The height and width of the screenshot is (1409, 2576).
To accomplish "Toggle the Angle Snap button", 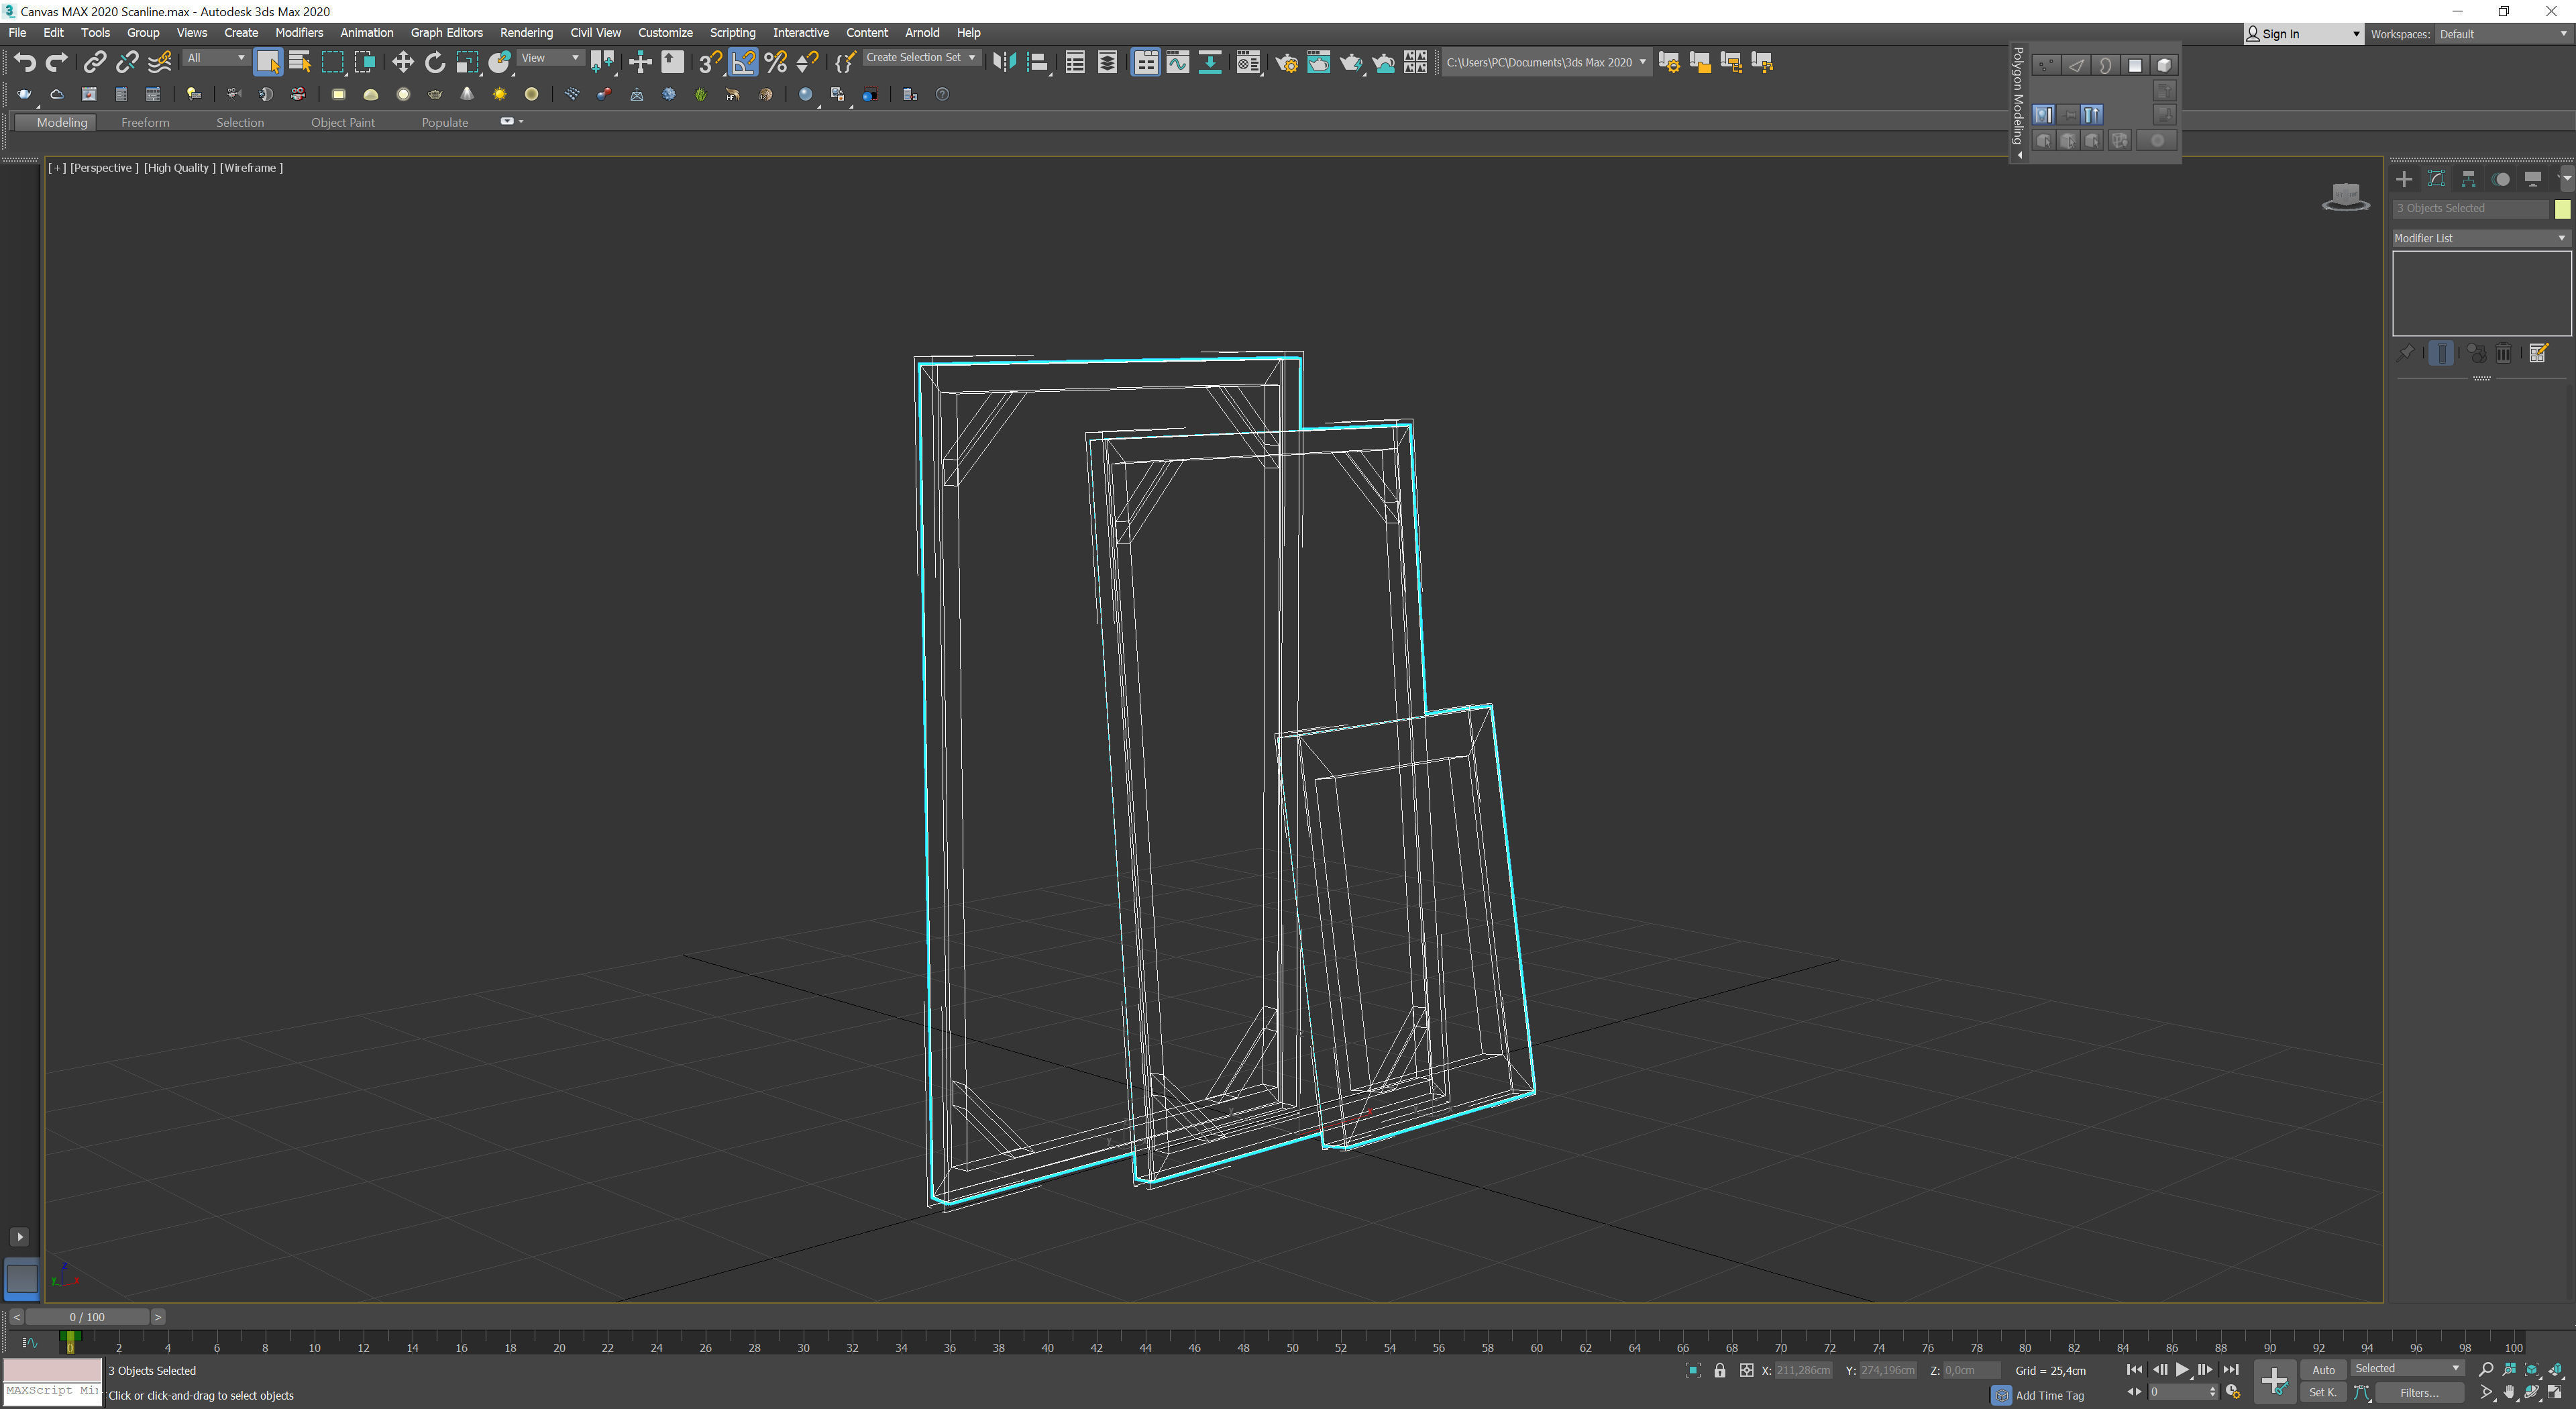I will [743, 63].
